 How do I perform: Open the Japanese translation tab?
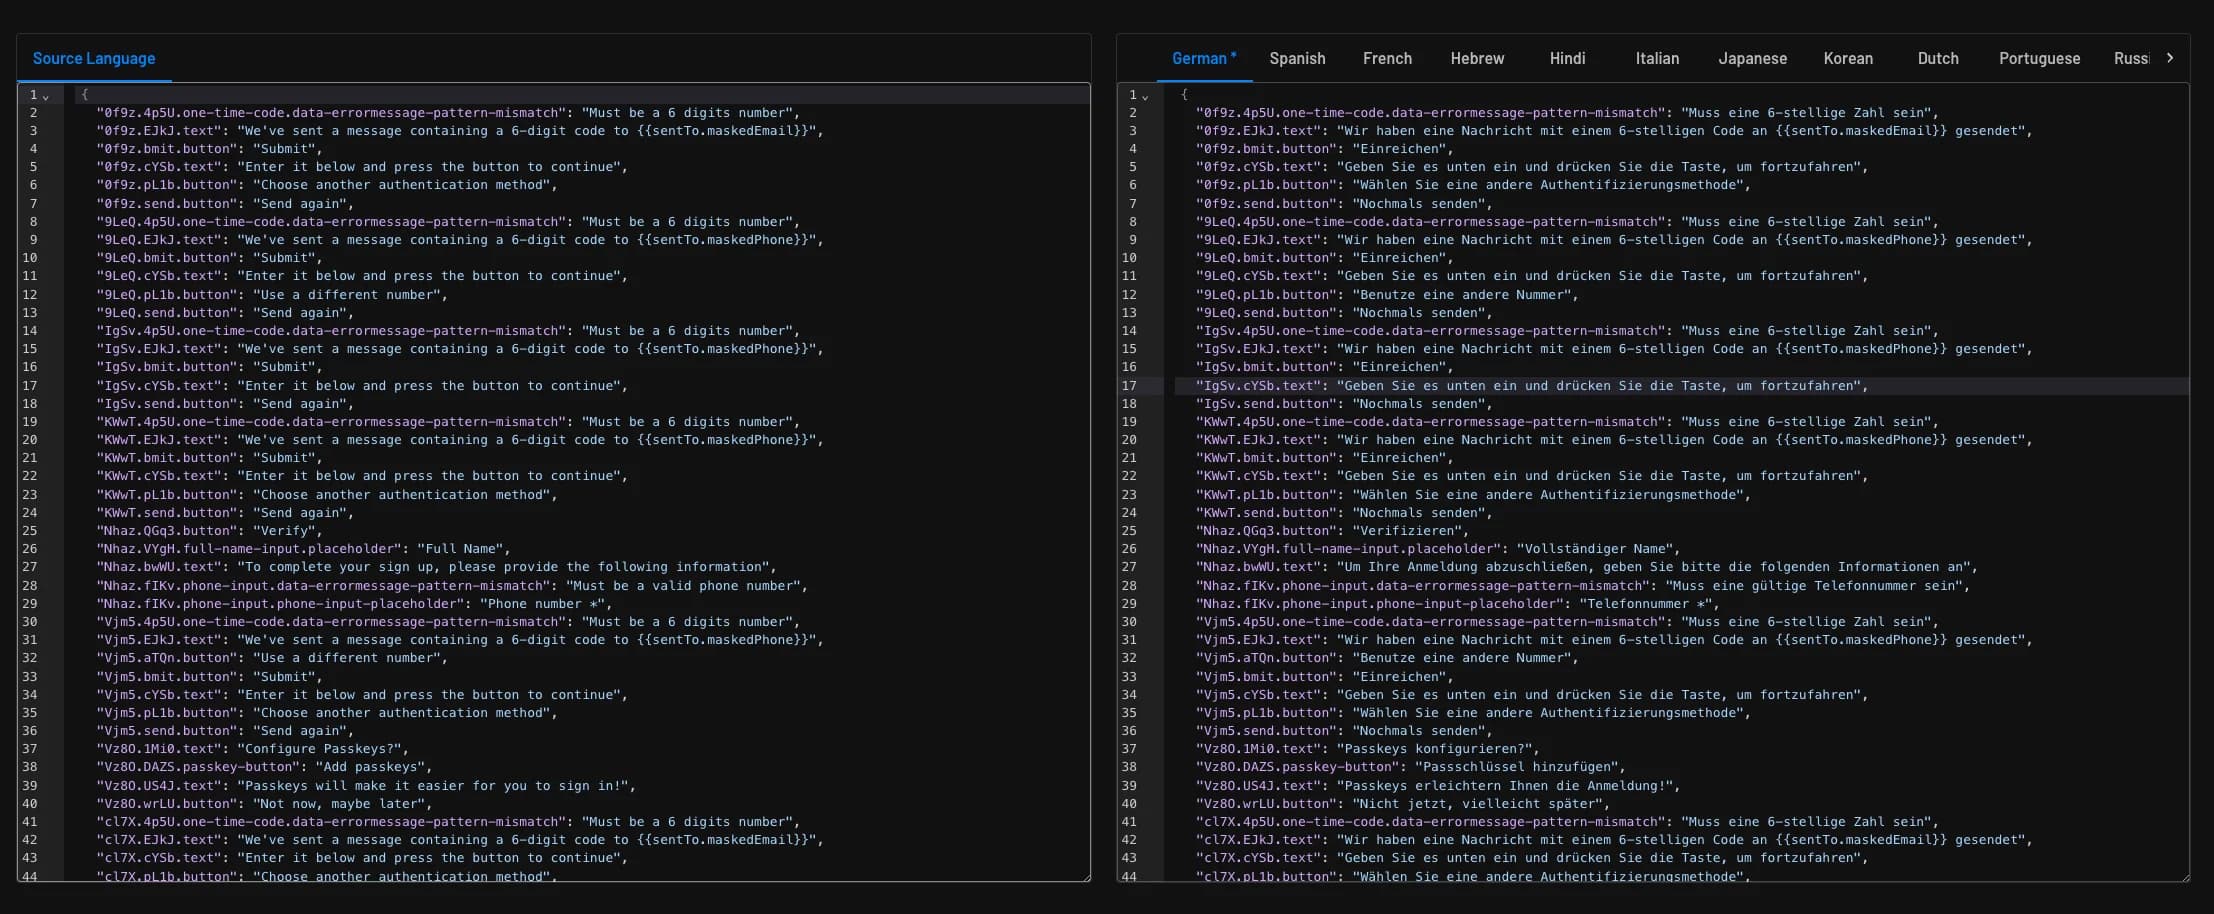point(1753,58)
